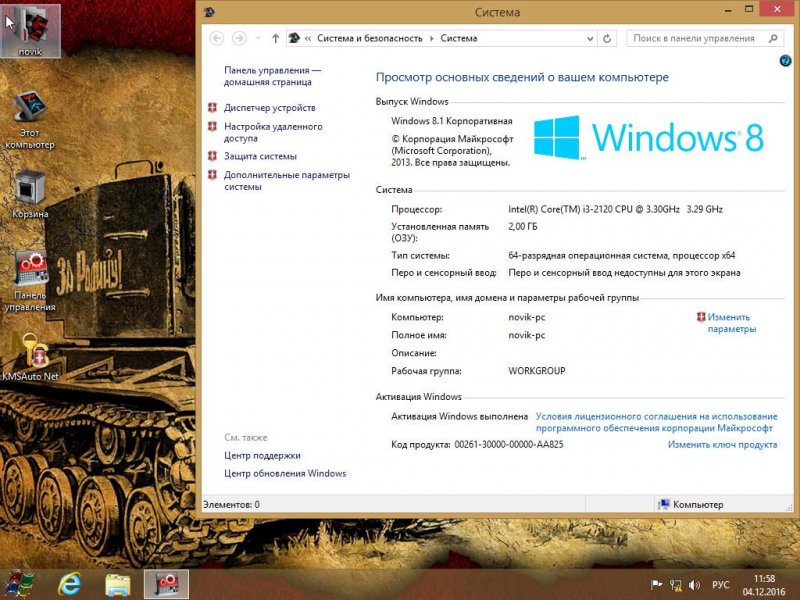Click shield icon beside Диспетчер устройств
This screenshot has height=600, width=800.
click(x=212, y=108)
